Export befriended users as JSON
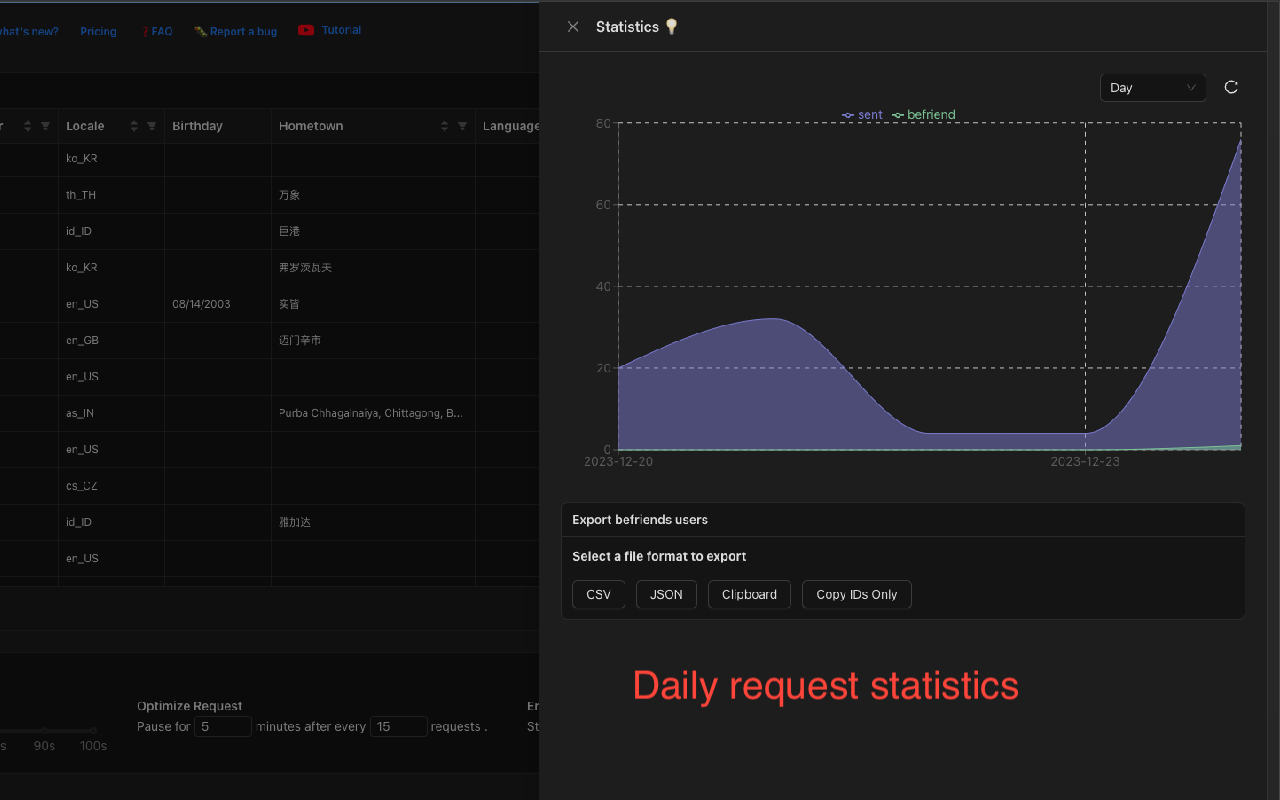1280x800 pixels. pyautogui.click(x=666, y=594)
